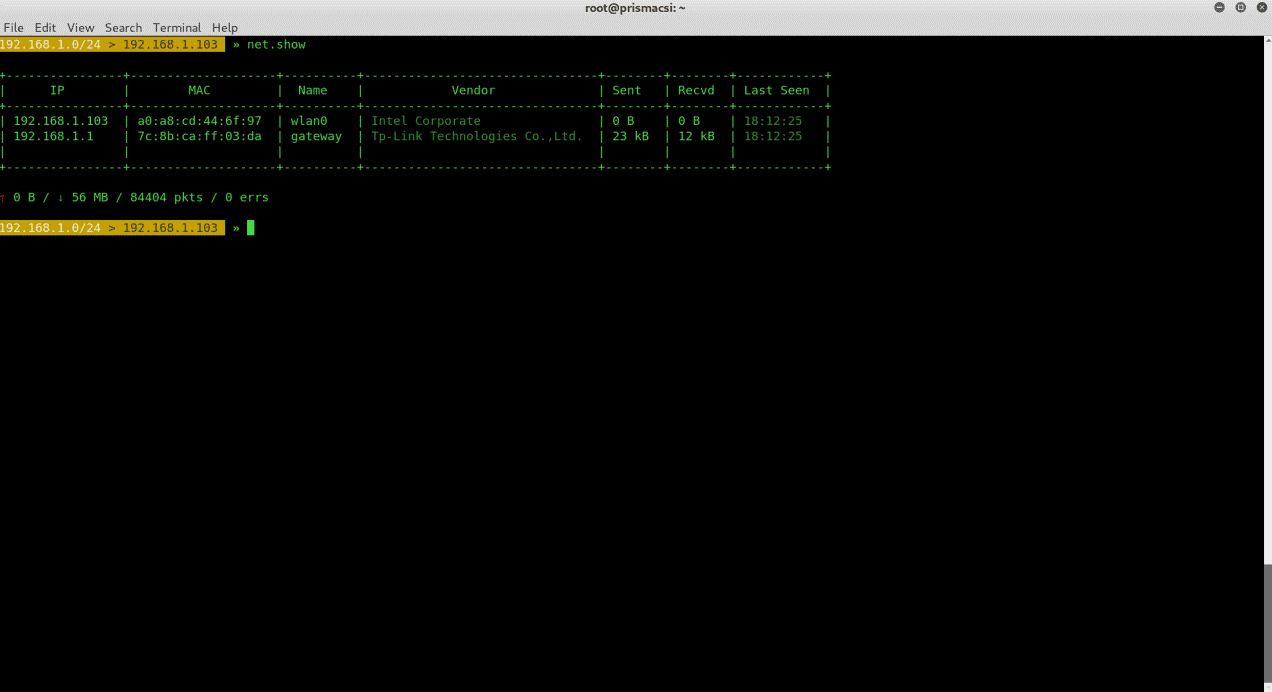Open the Search menu
The width and height of the screenshot is (1272, 692).
tap(123, 27)
